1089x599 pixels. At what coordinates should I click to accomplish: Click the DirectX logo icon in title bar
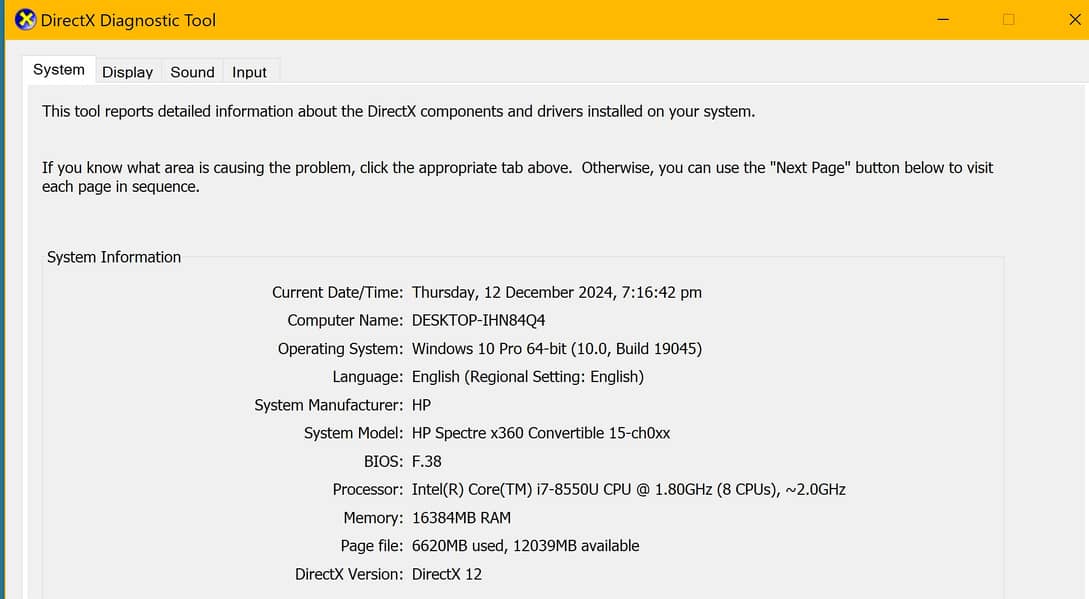(x=26, y=20)
